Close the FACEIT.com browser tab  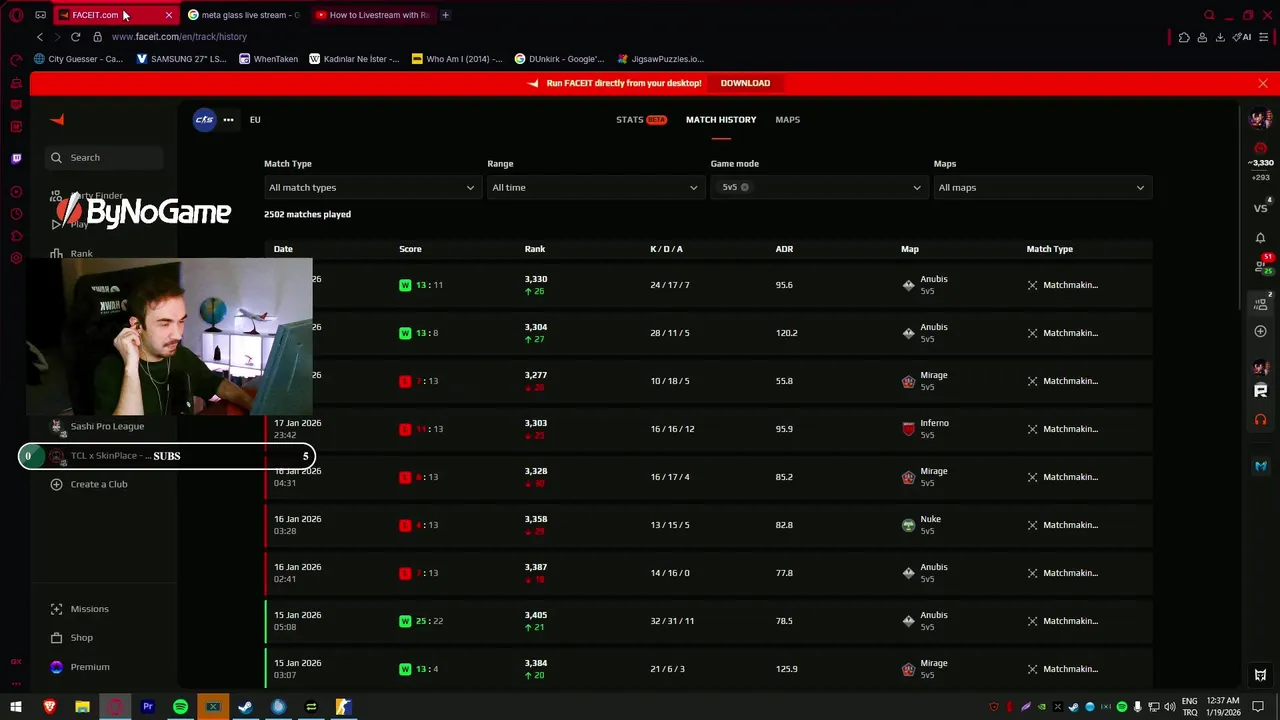point(168,15)
